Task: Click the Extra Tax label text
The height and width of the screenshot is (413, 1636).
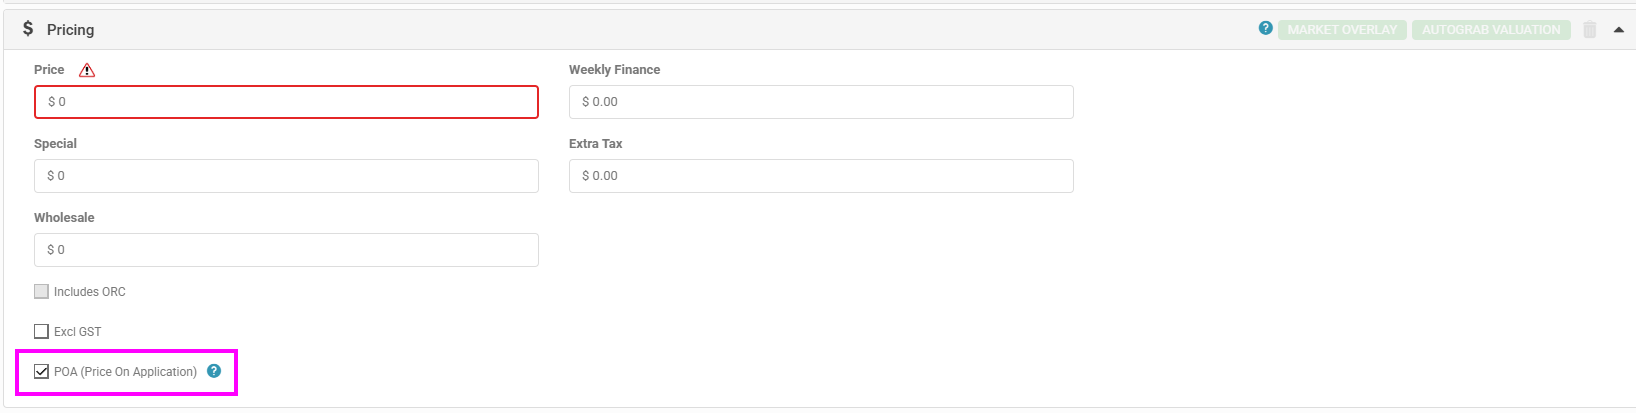Action: coord(595,144)
